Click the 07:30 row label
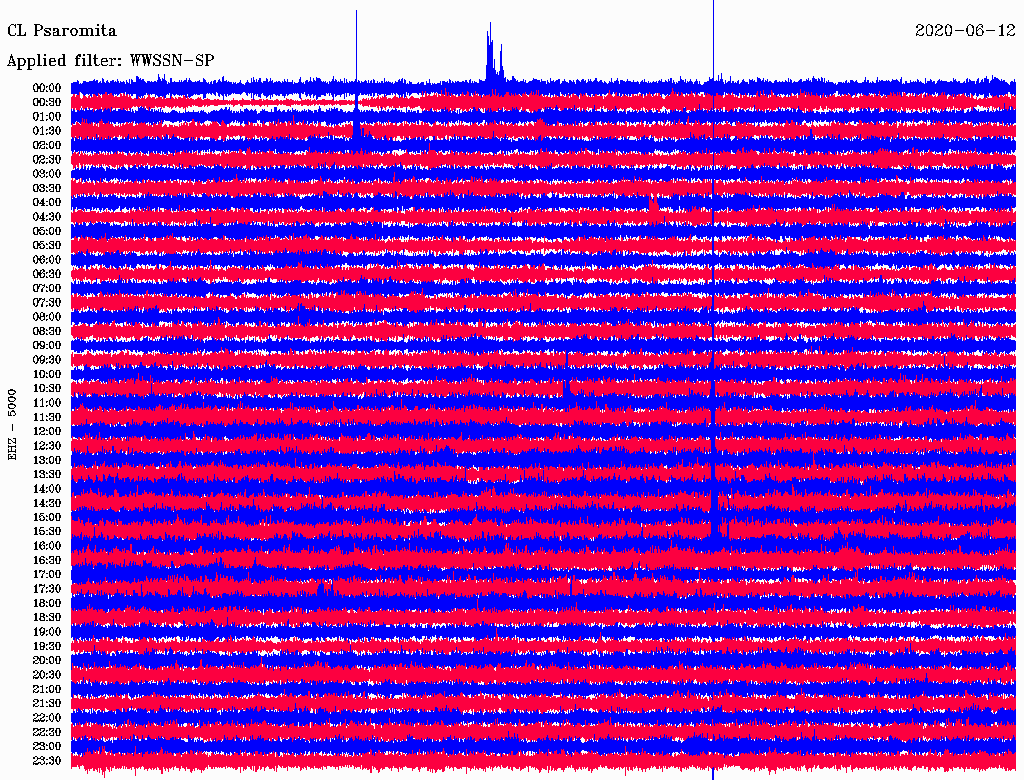The image size is (1024, 780). click(47, 303)
